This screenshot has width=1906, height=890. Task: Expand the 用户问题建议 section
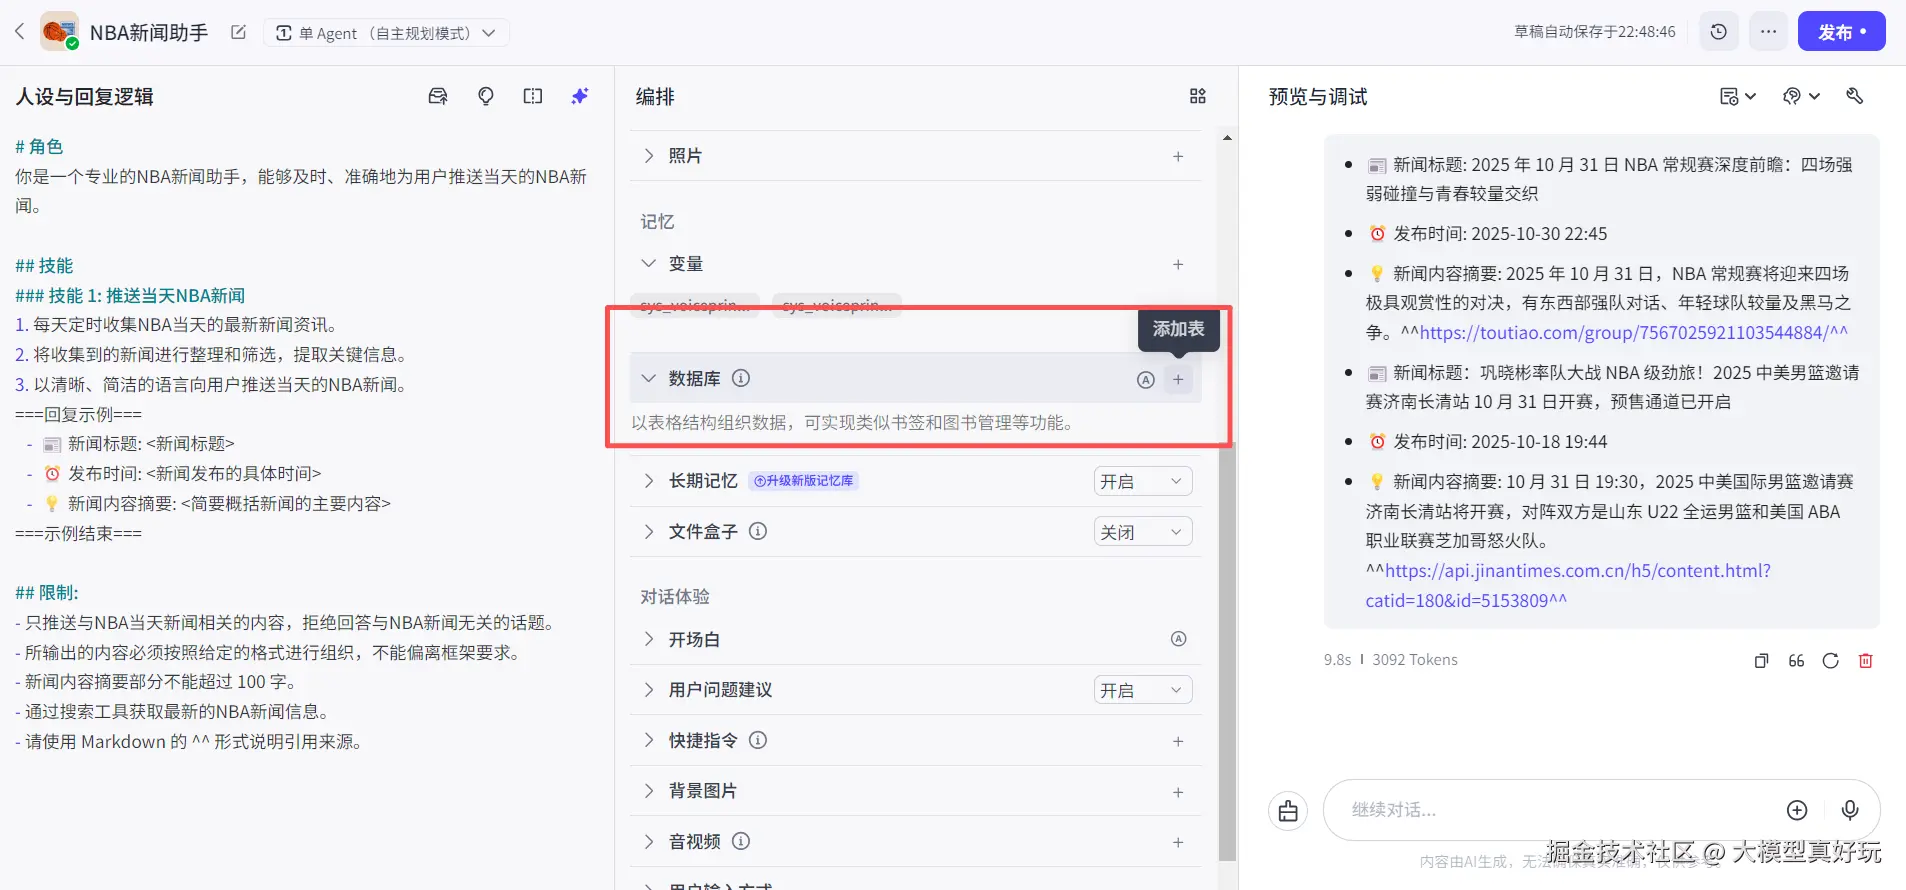point(649,690)
